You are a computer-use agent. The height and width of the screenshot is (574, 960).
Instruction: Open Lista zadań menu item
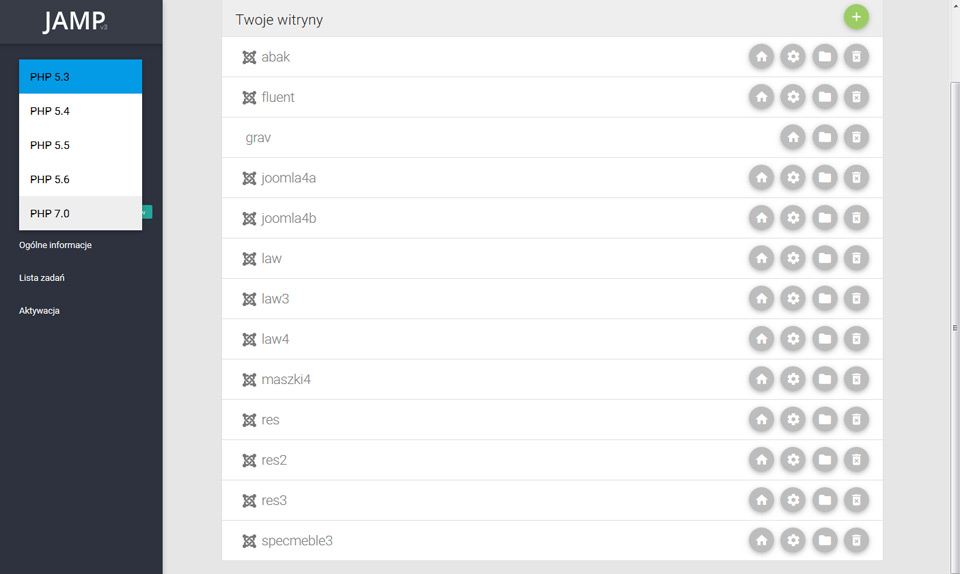tap(42, 278)
